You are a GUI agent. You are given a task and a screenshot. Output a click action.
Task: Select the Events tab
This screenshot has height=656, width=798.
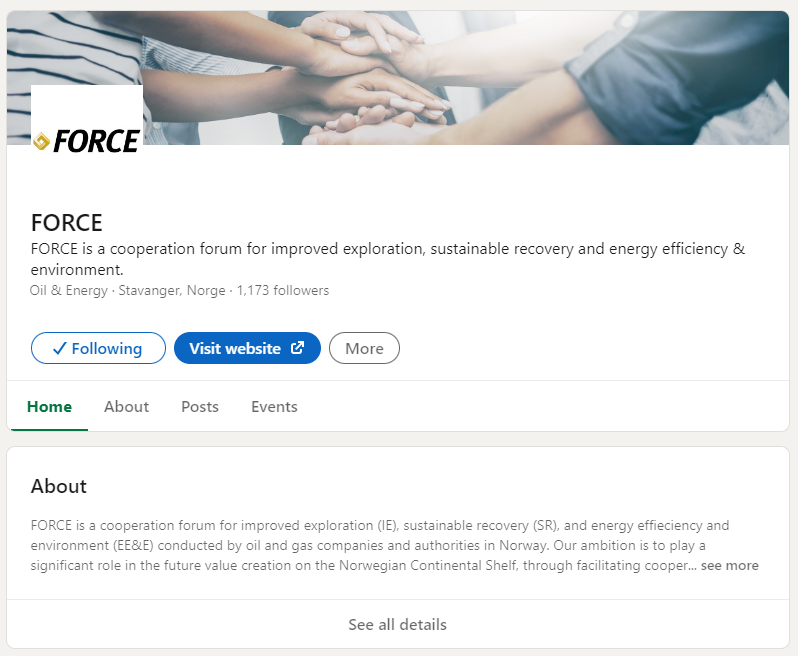coord(274,407)
